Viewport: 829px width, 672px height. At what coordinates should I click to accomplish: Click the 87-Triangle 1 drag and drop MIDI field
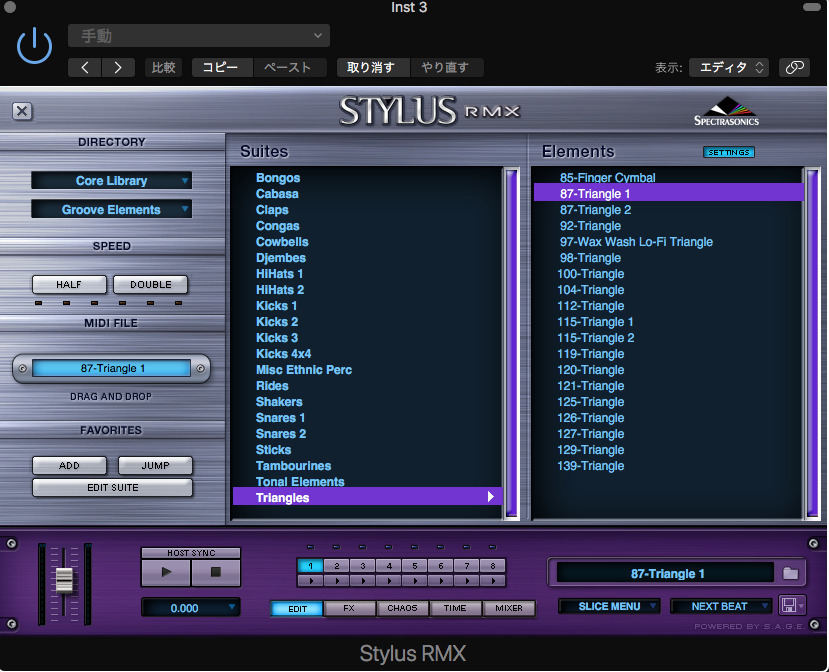tap(112, 367)
